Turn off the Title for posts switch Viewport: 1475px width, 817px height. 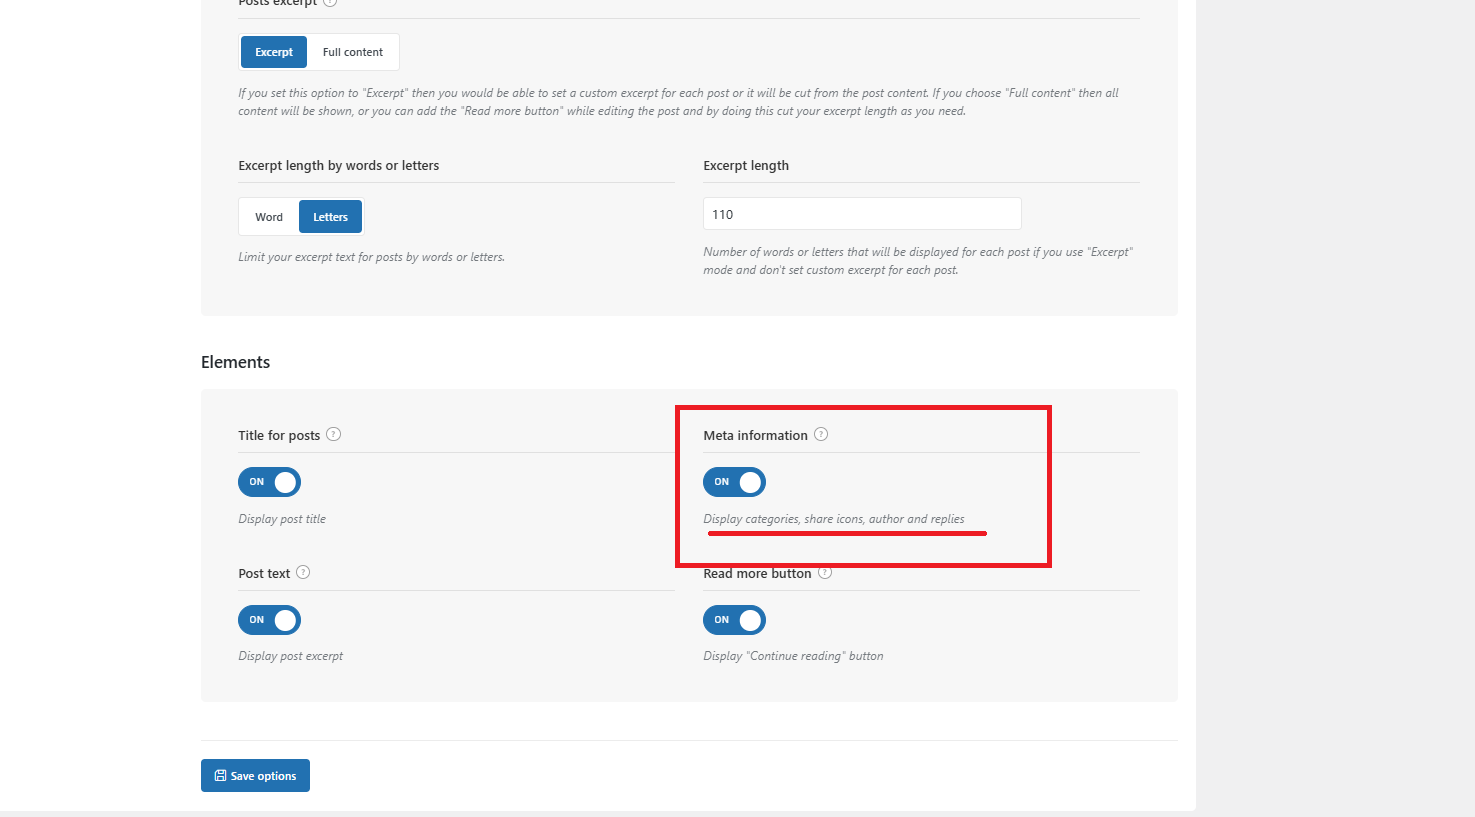click(x=269, y=482)
